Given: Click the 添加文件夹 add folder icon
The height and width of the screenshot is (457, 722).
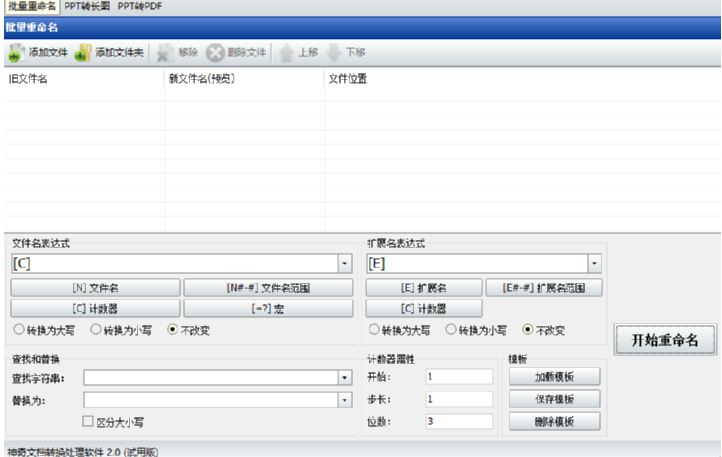Looking at the screenshot, I should [83, 53].
